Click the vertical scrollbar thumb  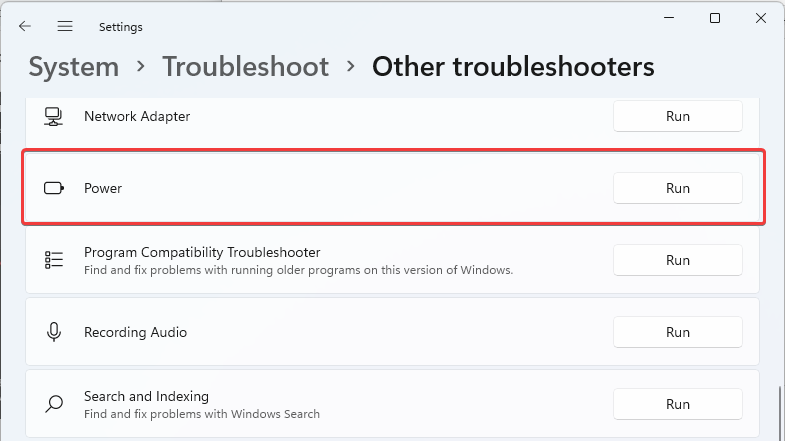click(x=779, y=413)
